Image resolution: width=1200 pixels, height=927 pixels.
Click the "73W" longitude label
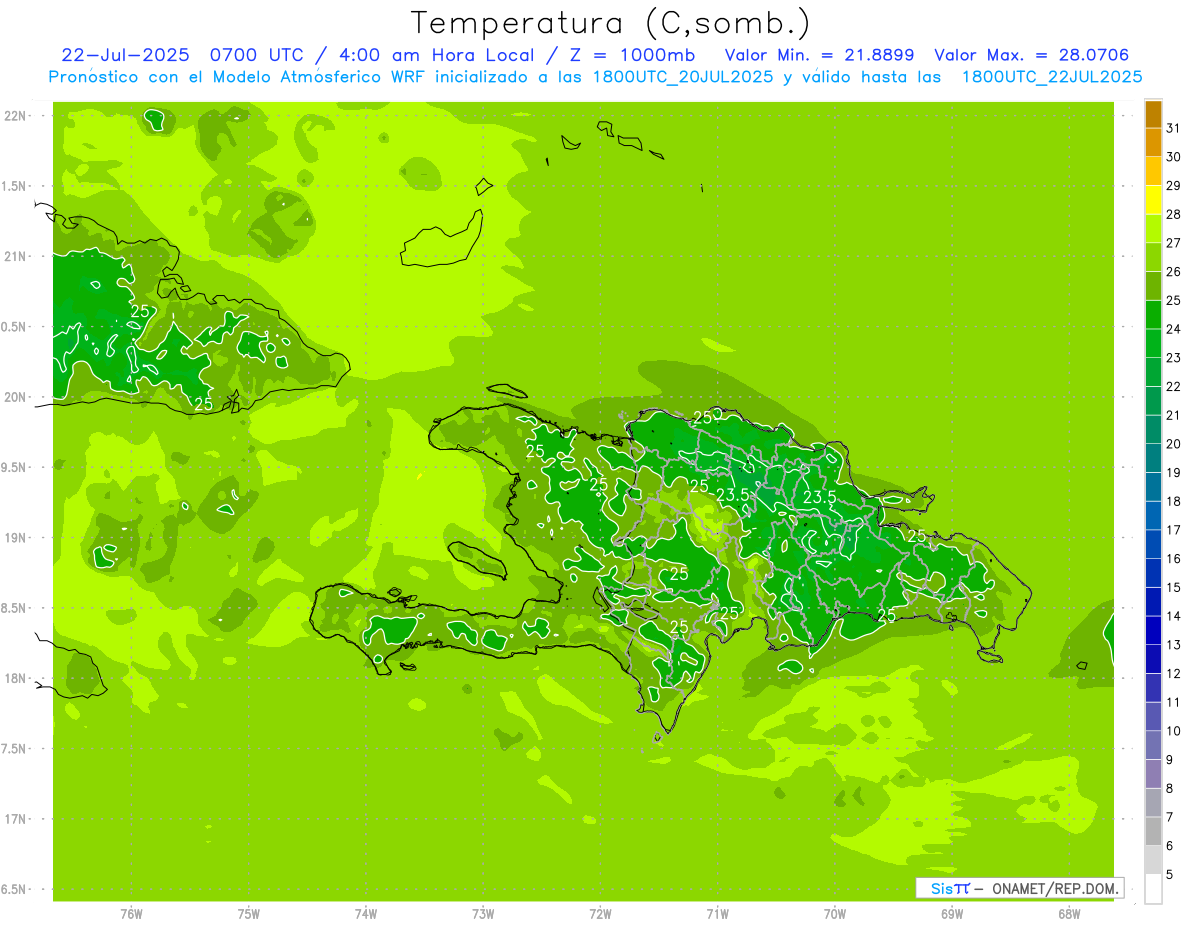[x=483, y=913]
